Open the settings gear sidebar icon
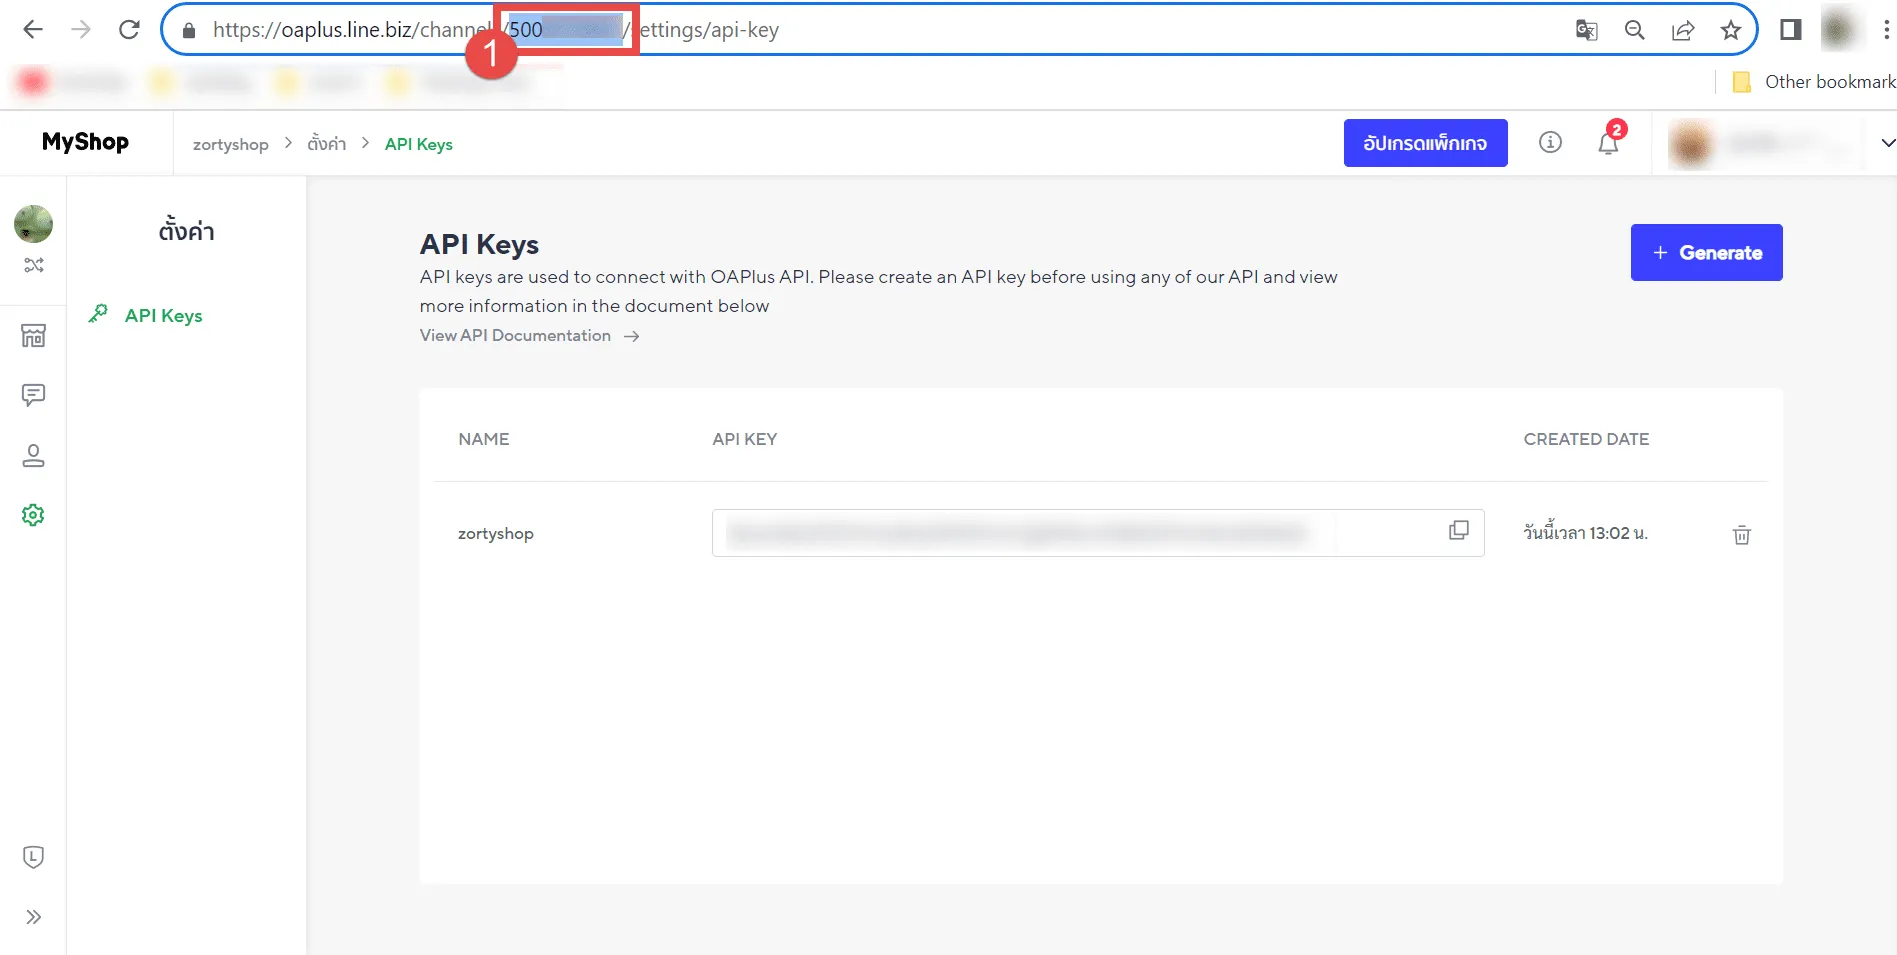1897x955 pixels. coord(33,515)
